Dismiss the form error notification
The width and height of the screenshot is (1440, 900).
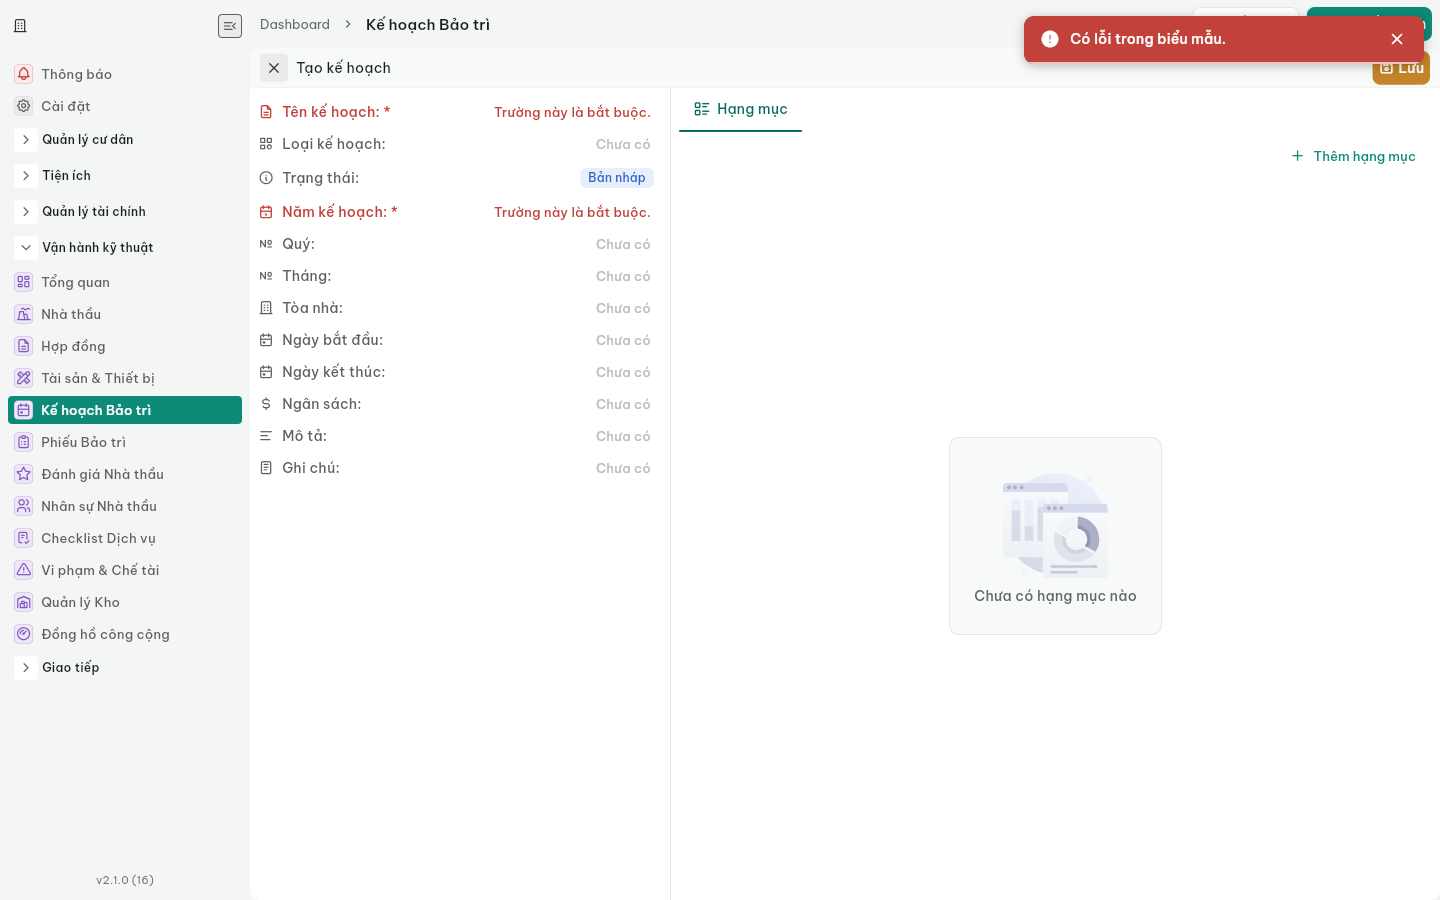tap(1397, 39)
